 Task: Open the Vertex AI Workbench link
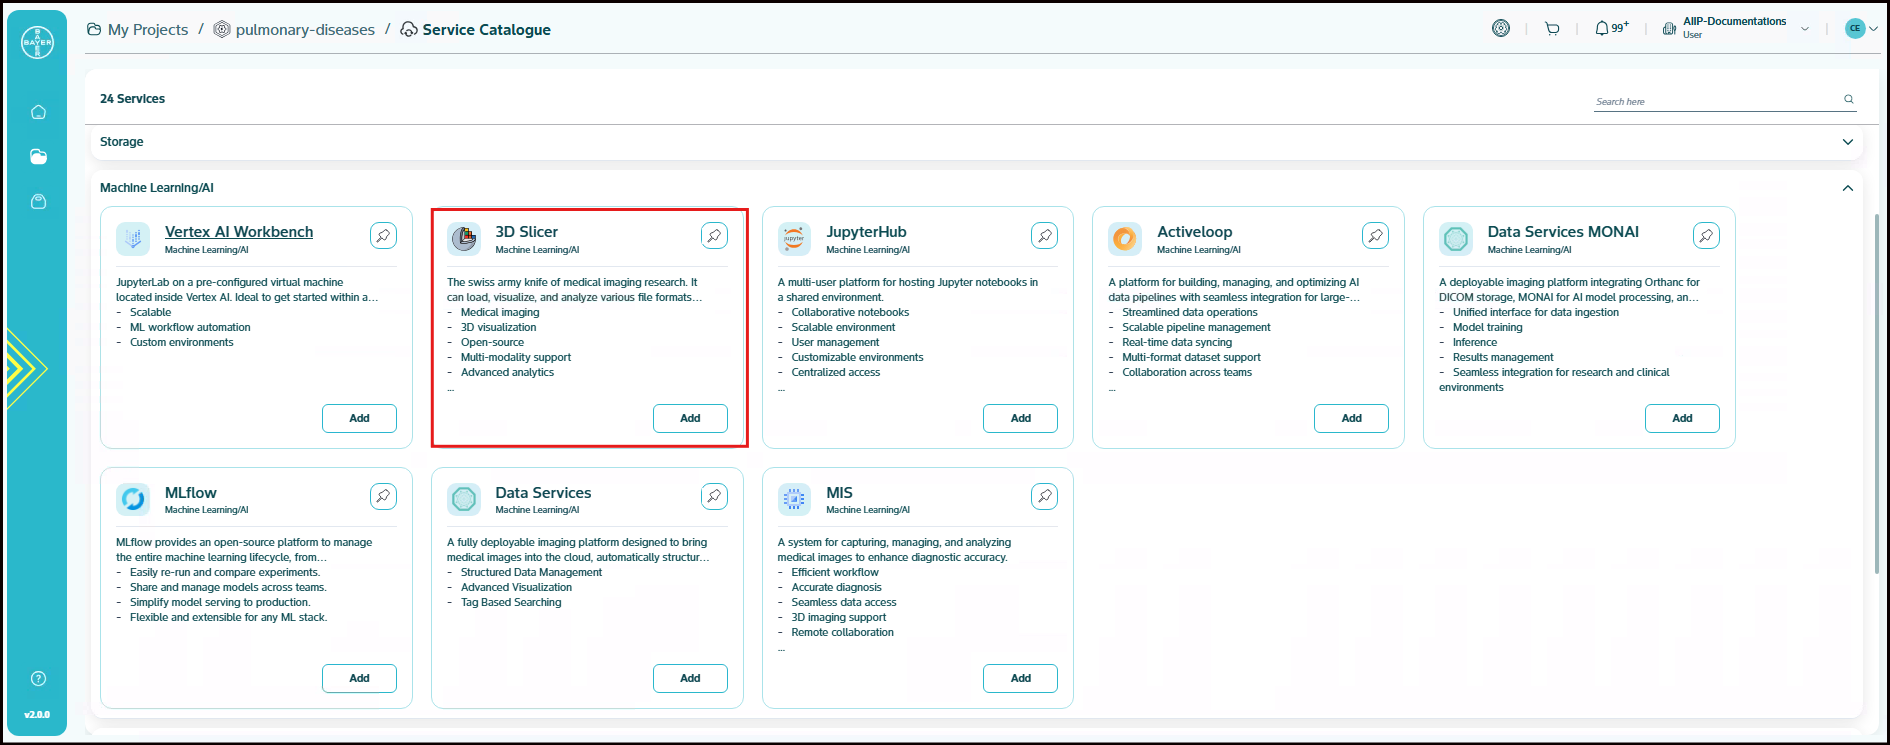[239, 232]
